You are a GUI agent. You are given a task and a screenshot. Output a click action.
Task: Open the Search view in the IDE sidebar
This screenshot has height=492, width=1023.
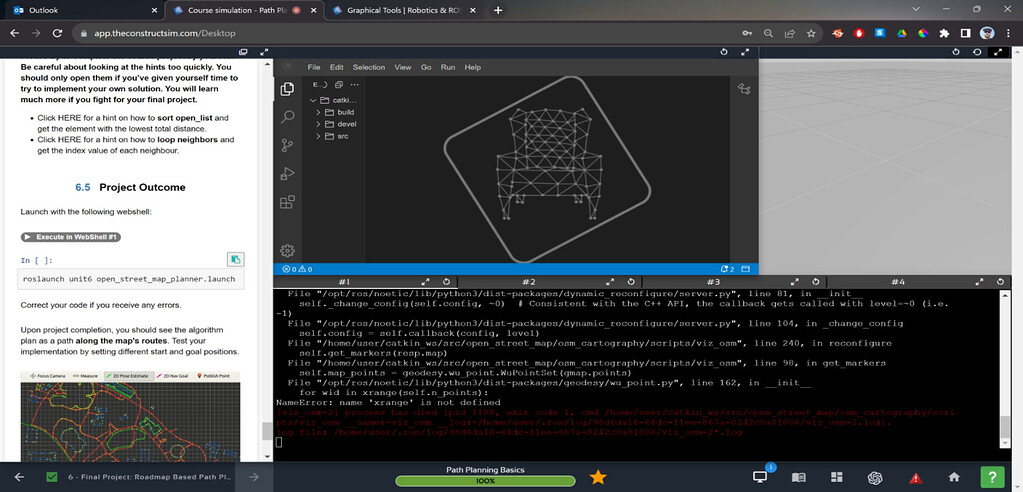point(287,117)
